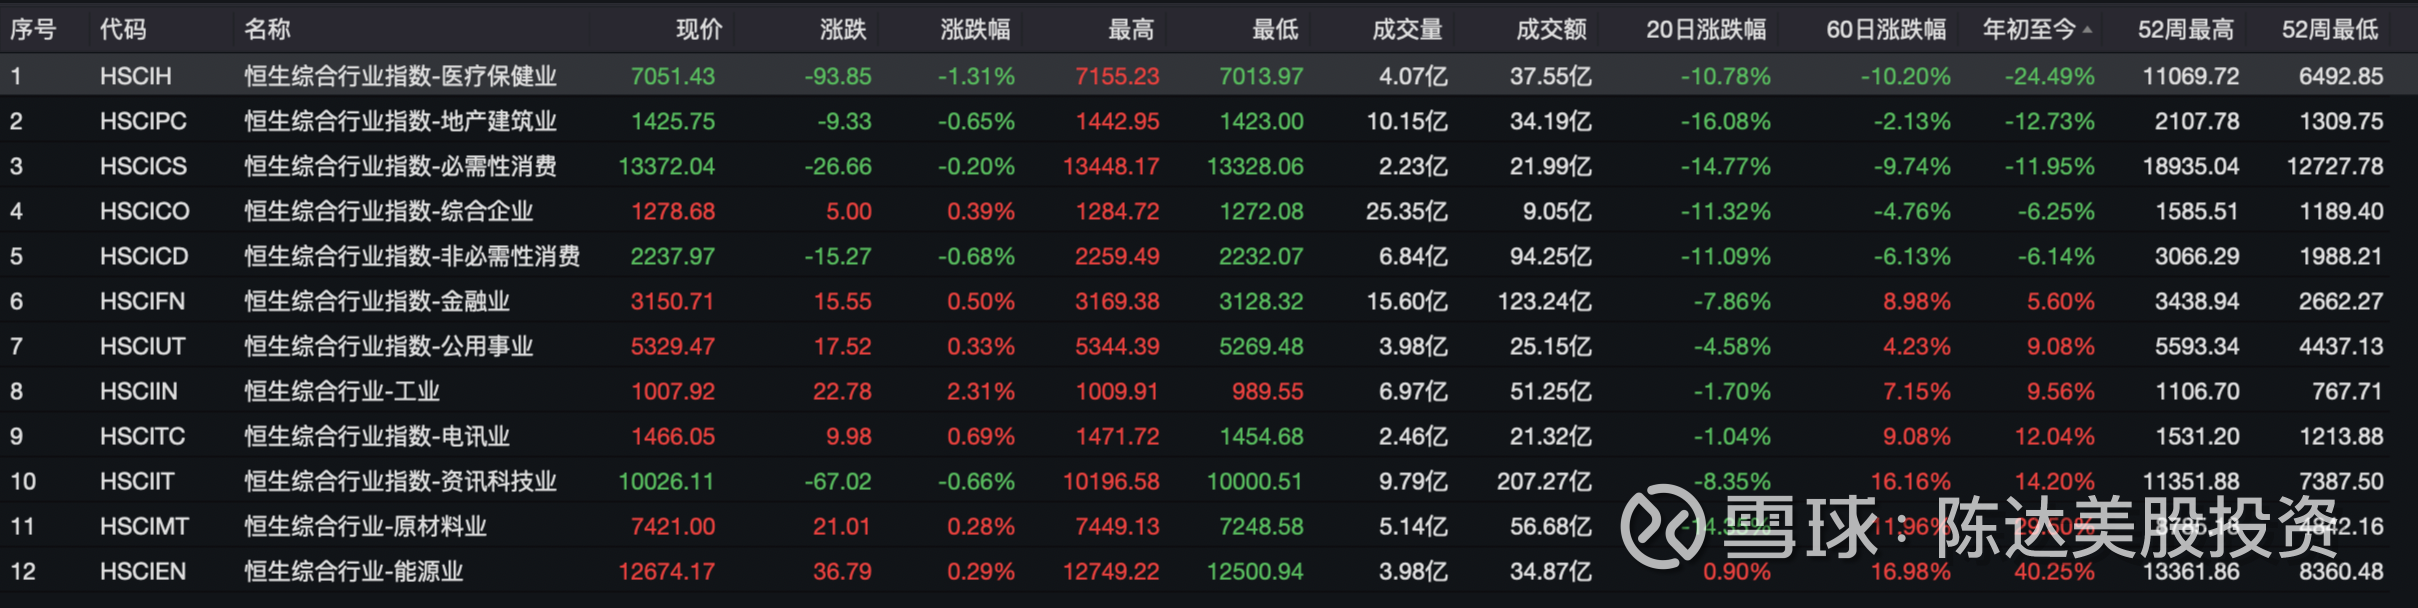Screen dimensions: 2418x608
Task: Select 恒生综合行业指数-必需性消费 row
Action: pyautogui.click(x=400, y=166)
